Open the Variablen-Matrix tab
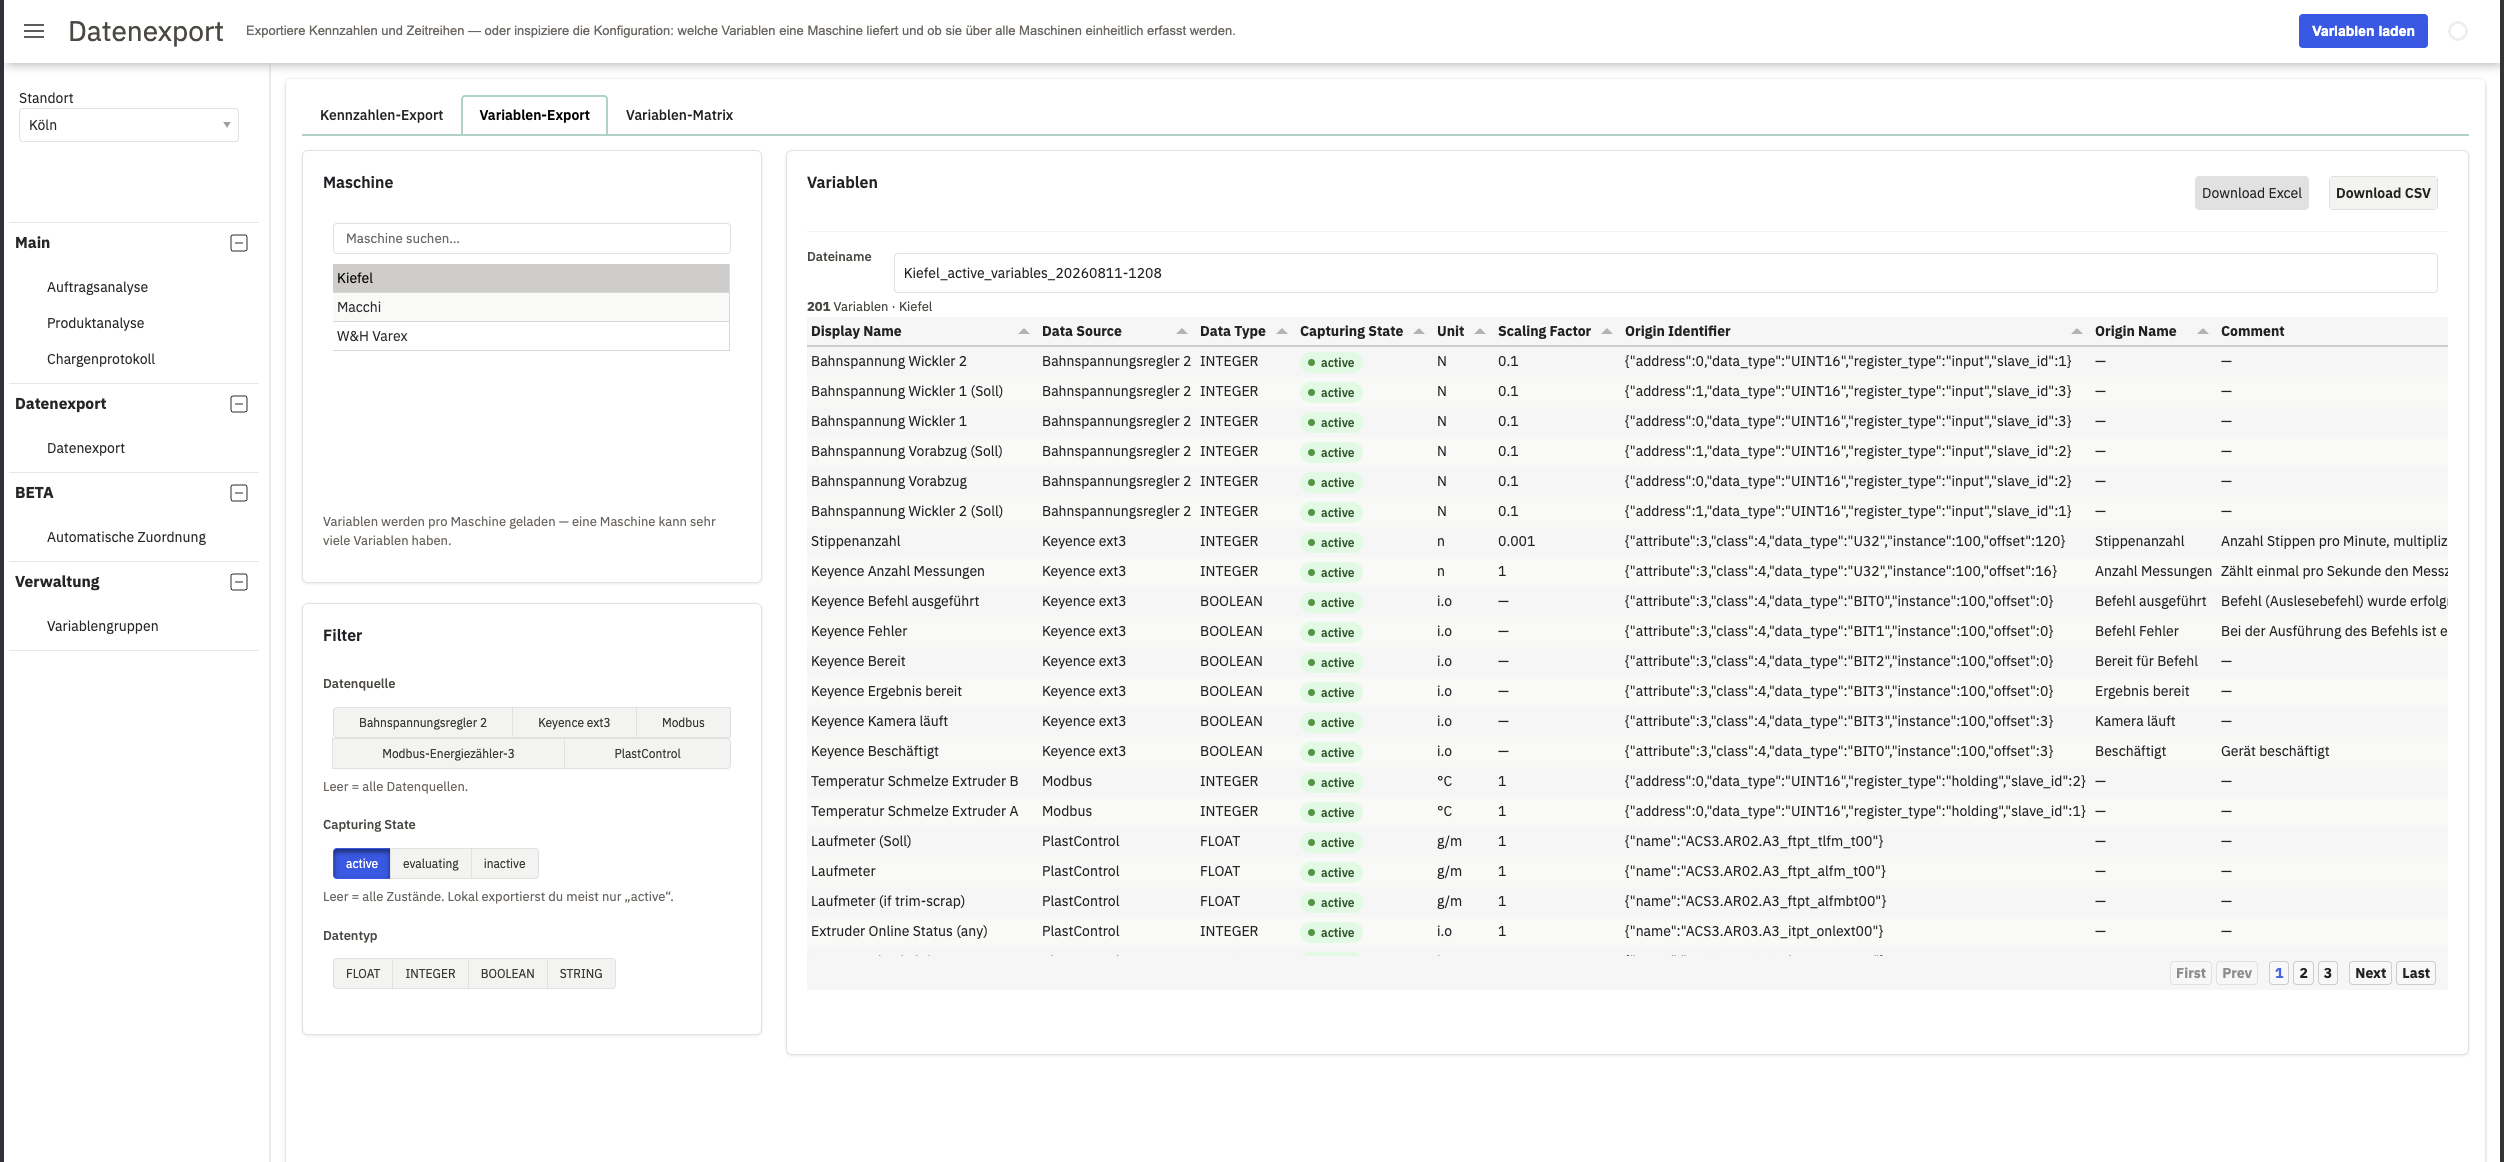2504x1162 pixels. (679, 115)
